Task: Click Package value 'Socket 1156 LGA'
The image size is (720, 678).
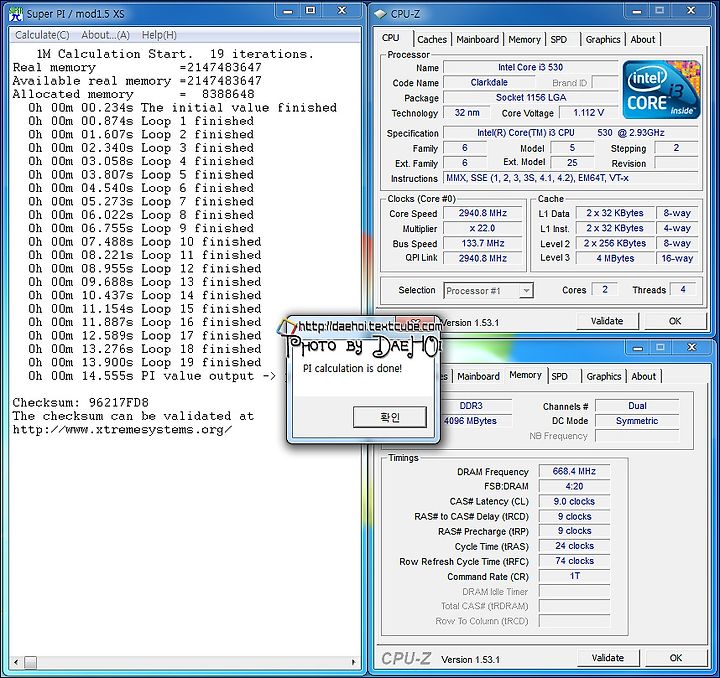Action: 530,98
